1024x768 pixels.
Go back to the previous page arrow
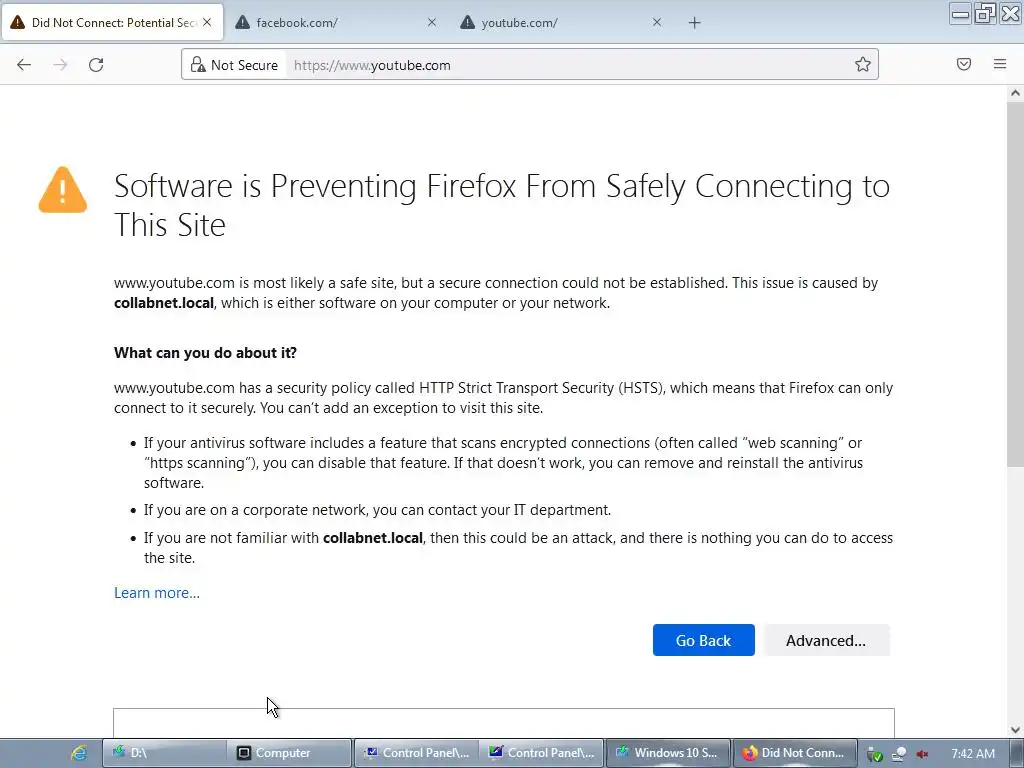(24, 65)
